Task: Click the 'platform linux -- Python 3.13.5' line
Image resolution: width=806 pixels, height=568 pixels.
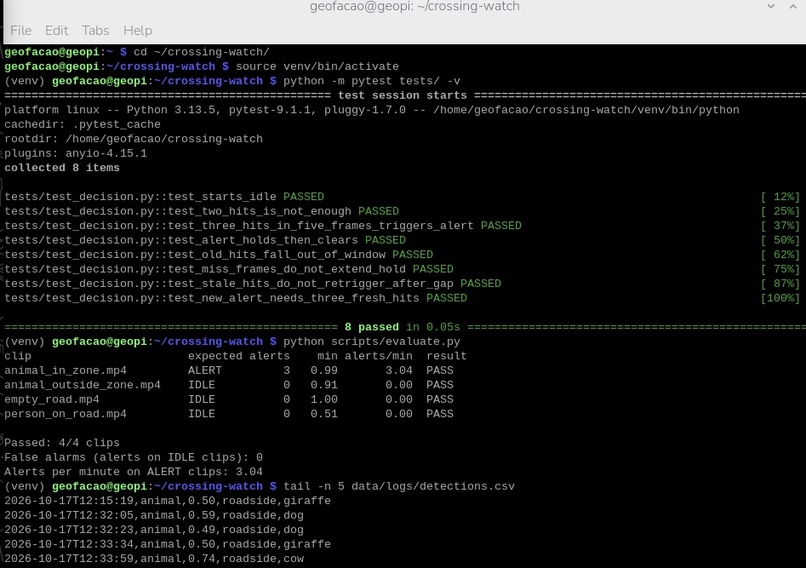Action: point(372,109)
